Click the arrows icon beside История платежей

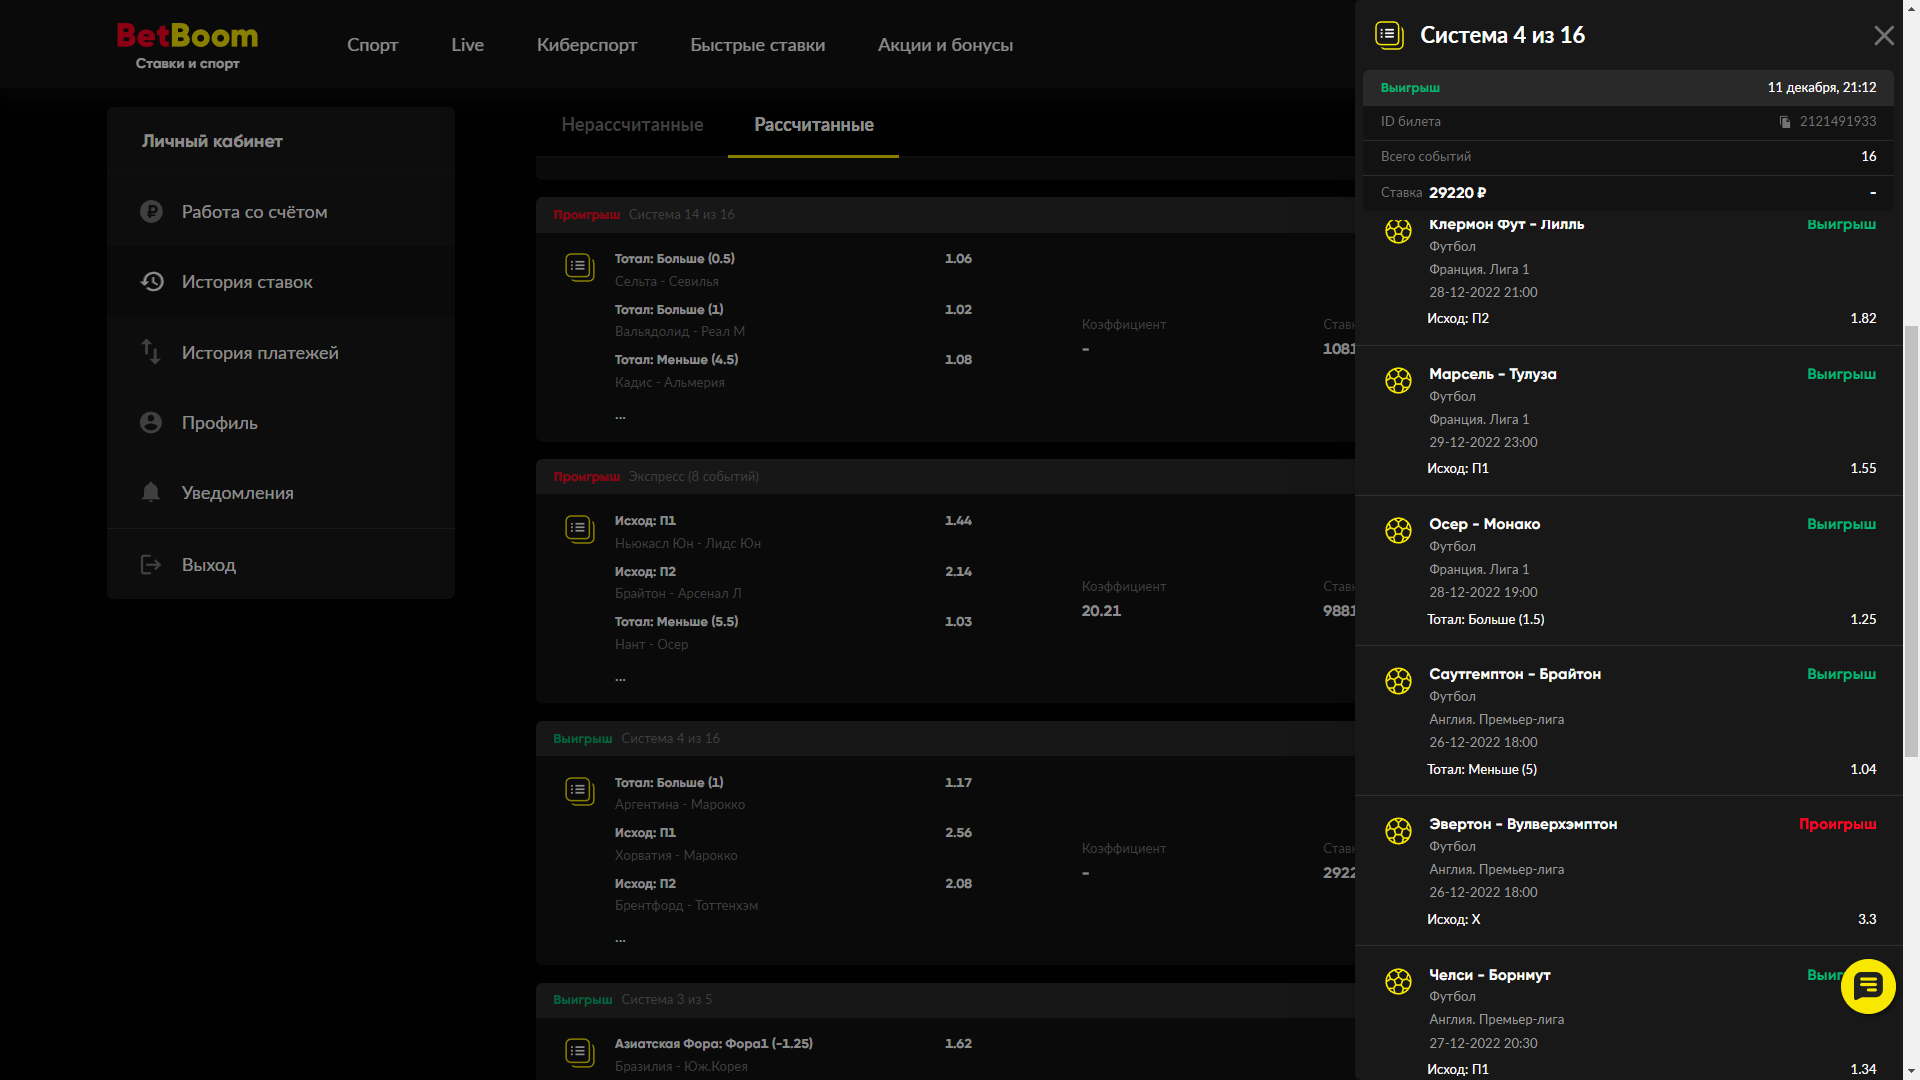coord(151,352)
